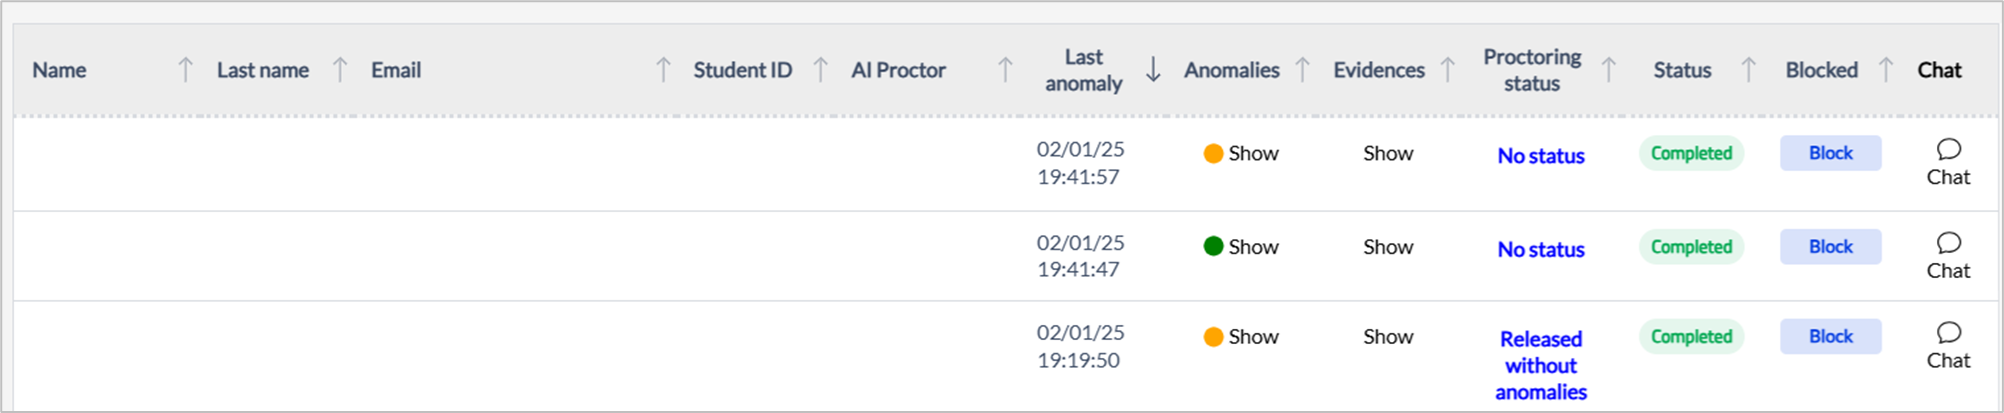The height and width of the screenshot is (413, 2004).
Task: Sort by Student ID column arrow
Action: coord(820,70)
